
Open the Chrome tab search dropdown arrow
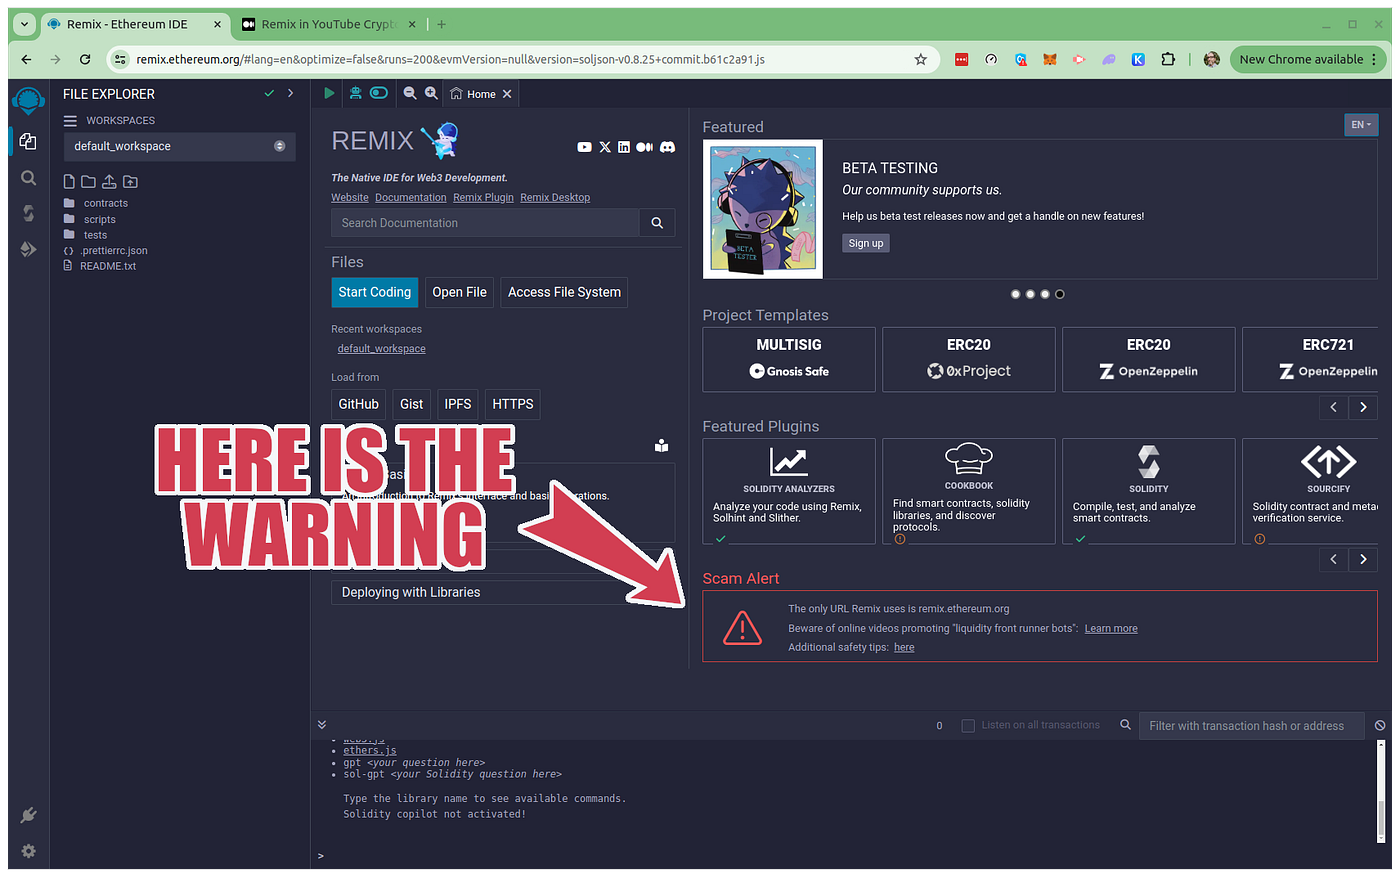click(24, 24)
